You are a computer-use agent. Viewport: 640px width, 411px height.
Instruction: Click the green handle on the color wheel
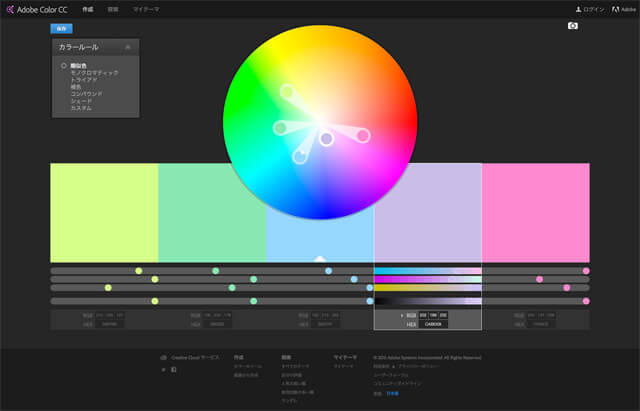280,128
